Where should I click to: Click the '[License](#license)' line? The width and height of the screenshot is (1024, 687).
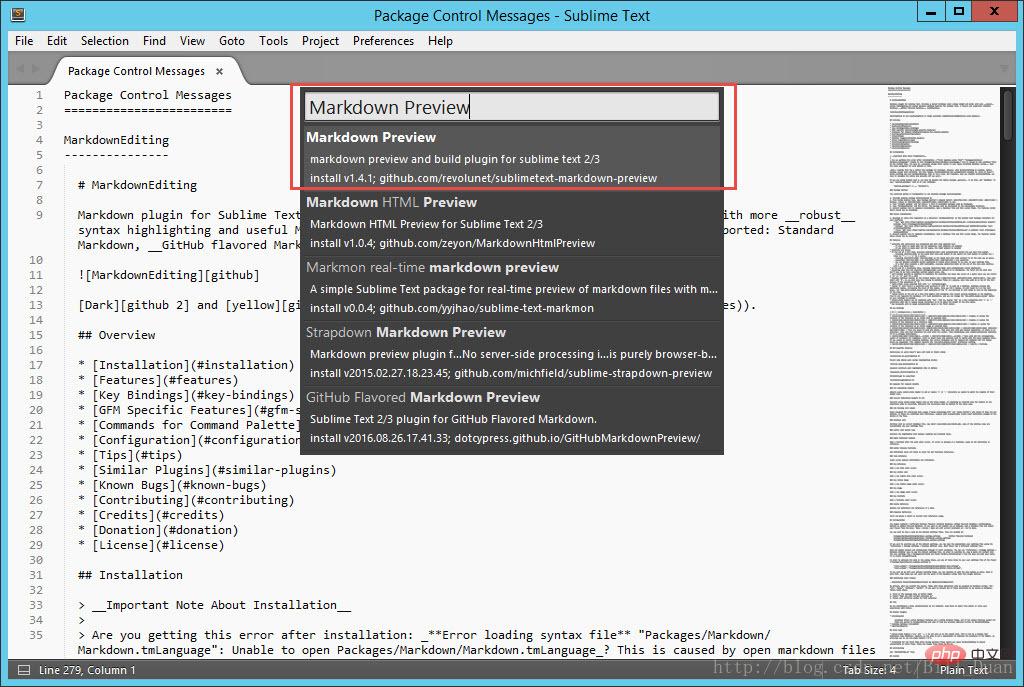click(x=151, y=545)
